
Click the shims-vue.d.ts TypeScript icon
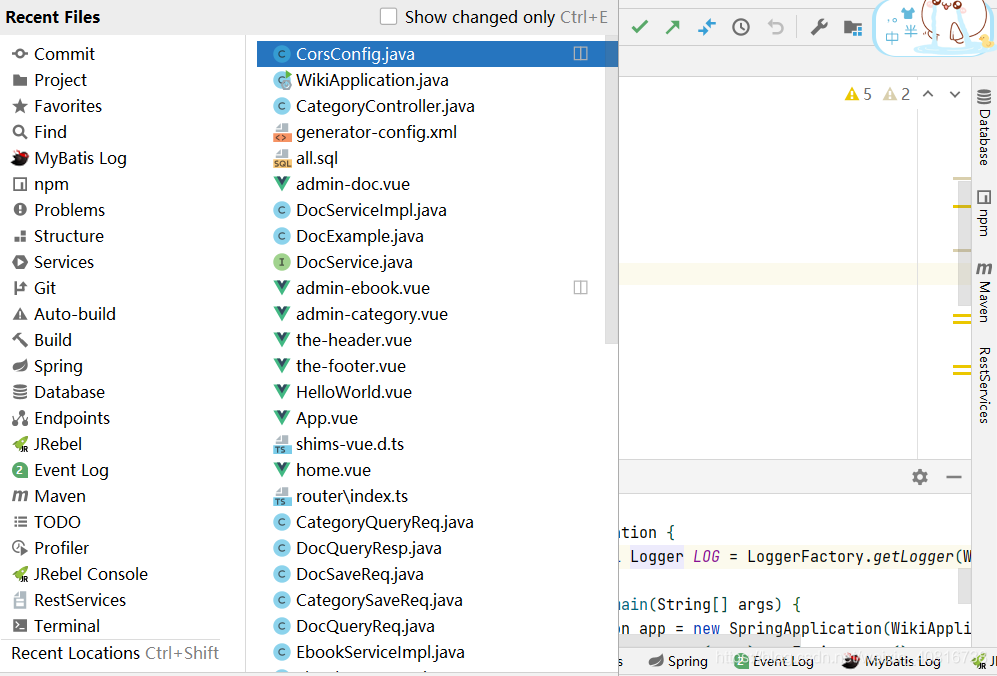click(x=282, y=445)
